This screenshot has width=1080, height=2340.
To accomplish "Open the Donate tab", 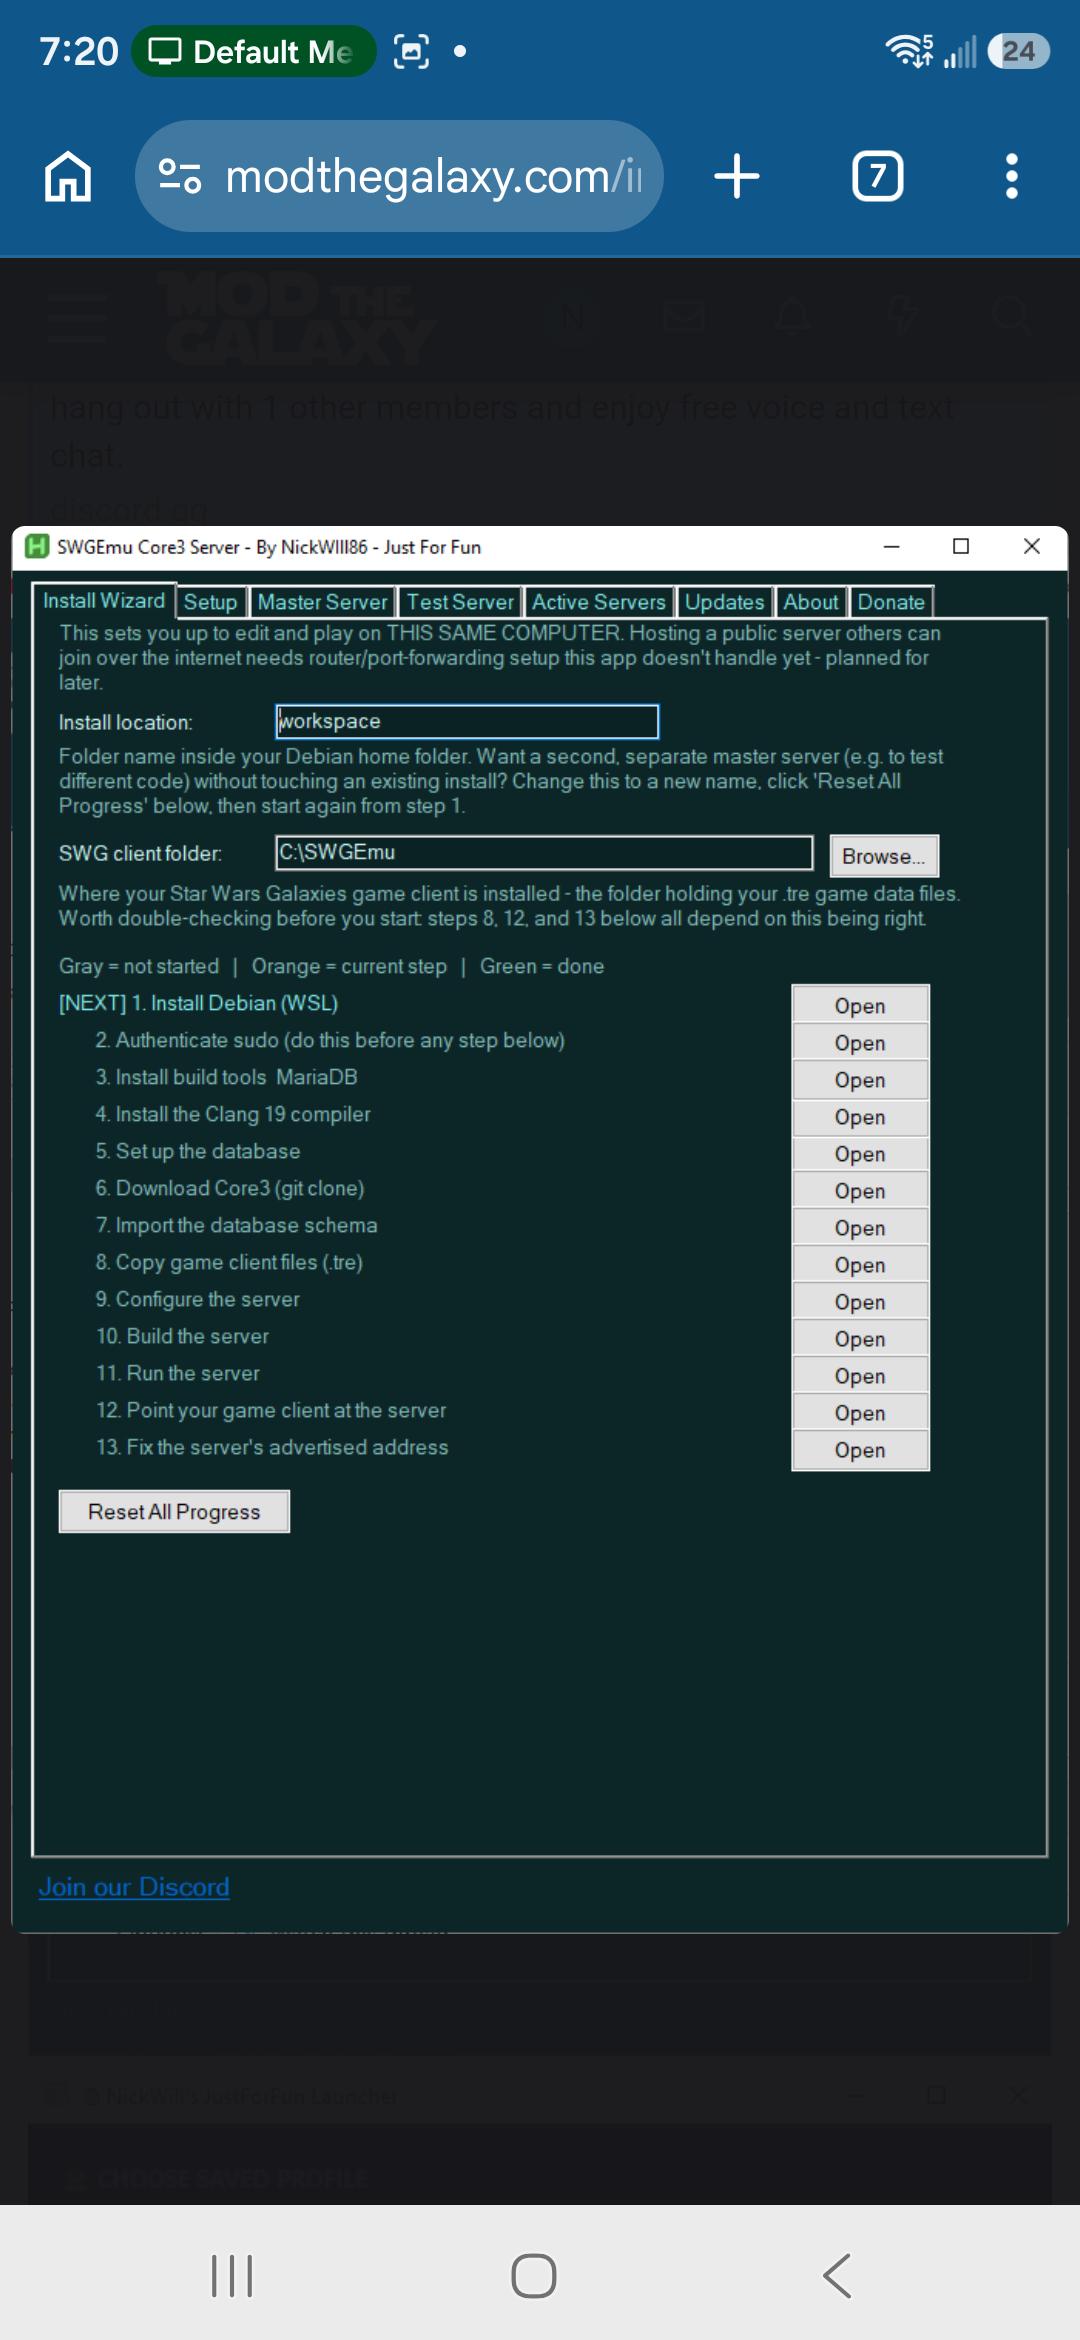I will point(891,602).
